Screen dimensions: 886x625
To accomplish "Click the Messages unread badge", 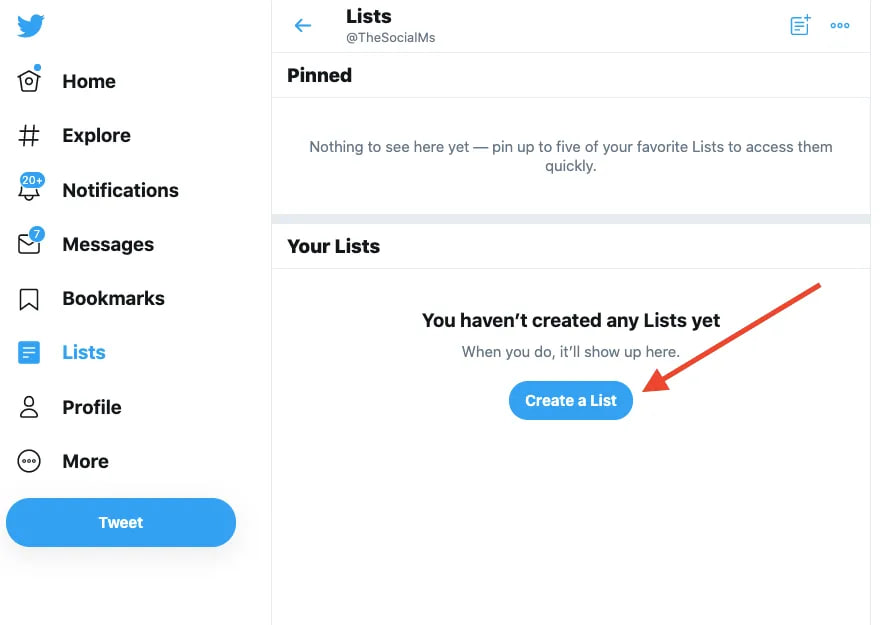I will coord(37,234).
